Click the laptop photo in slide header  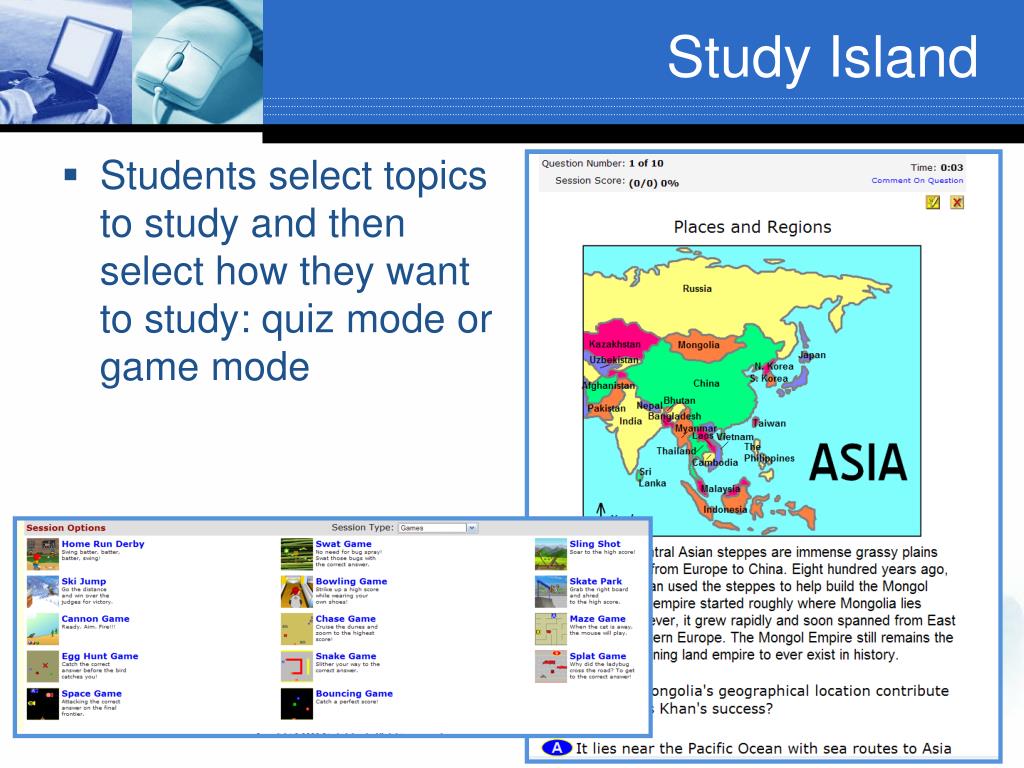[65, 62]
